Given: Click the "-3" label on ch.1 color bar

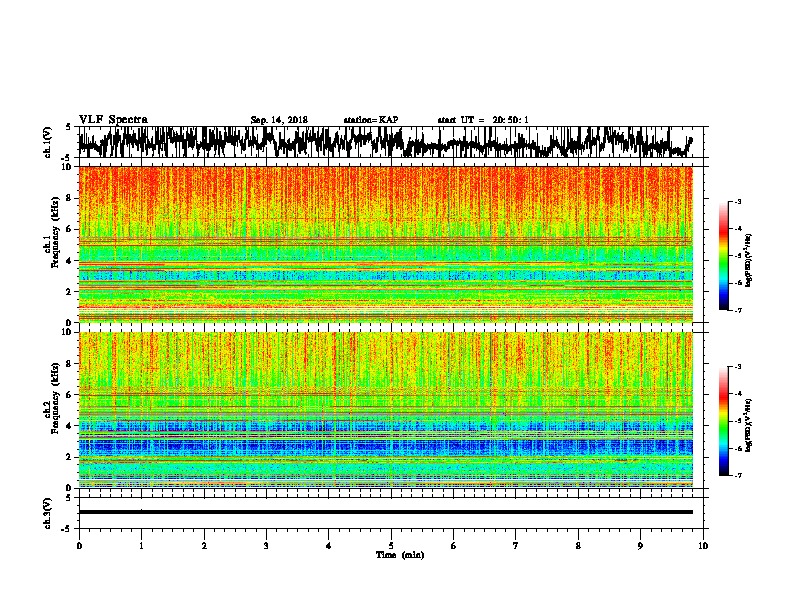Looking at the screenshot, I should click(738, 202).
